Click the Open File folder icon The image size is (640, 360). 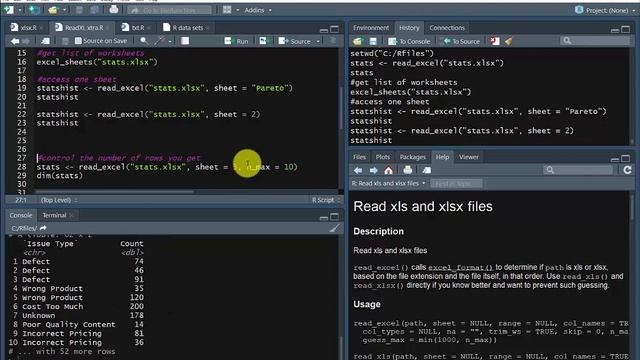pos(53,10)
